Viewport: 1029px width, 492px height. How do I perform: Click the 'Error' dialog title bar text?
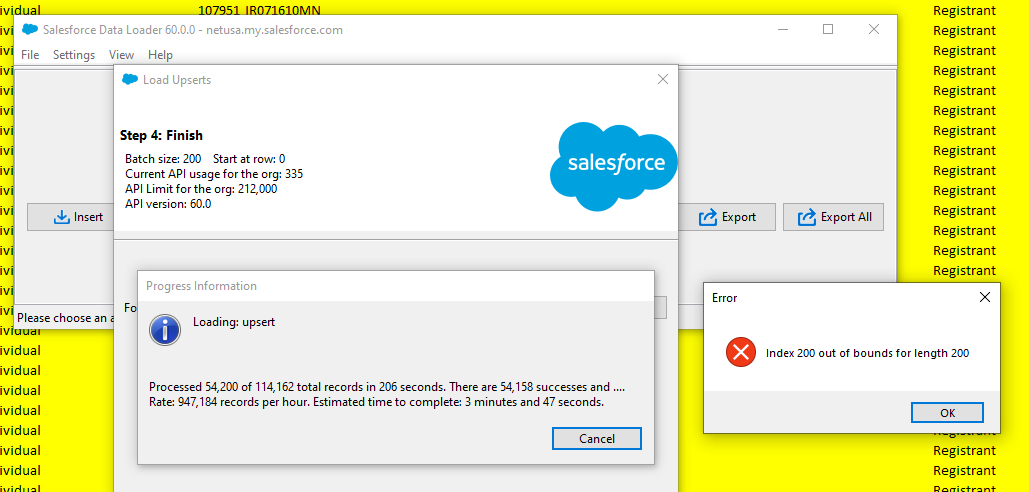tap(724, 298)
